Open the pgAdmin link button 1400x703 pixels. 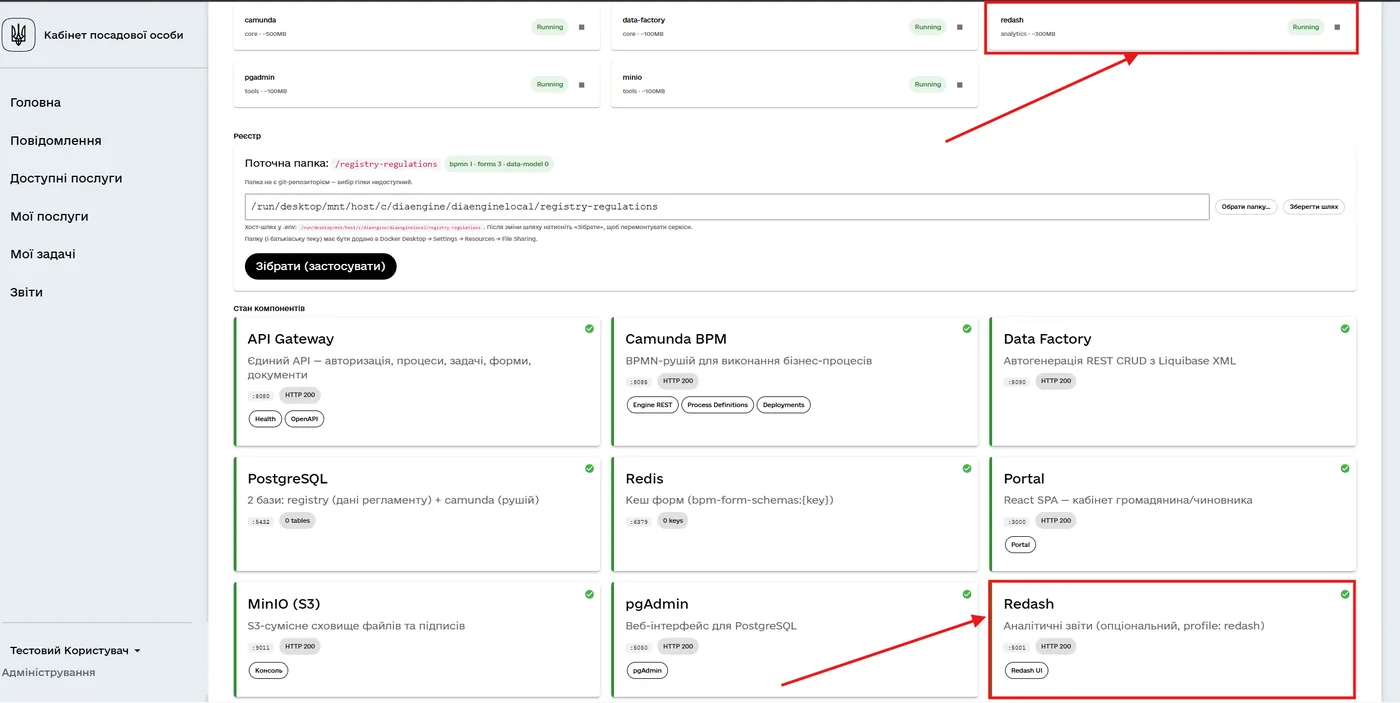(x=647, y=670)
